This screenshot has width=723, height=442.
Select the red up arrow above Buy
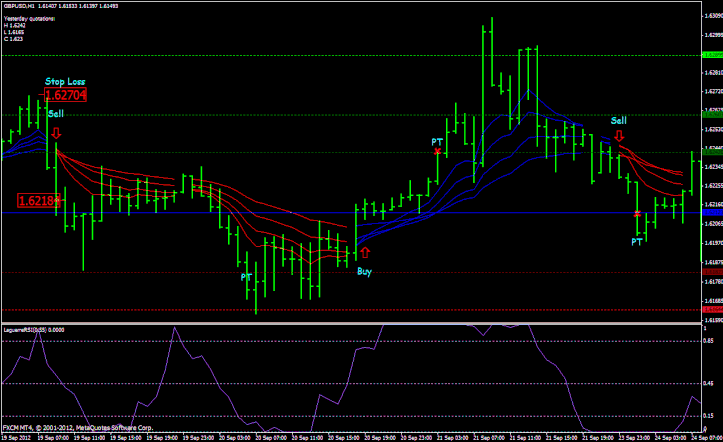coord(365,252)
